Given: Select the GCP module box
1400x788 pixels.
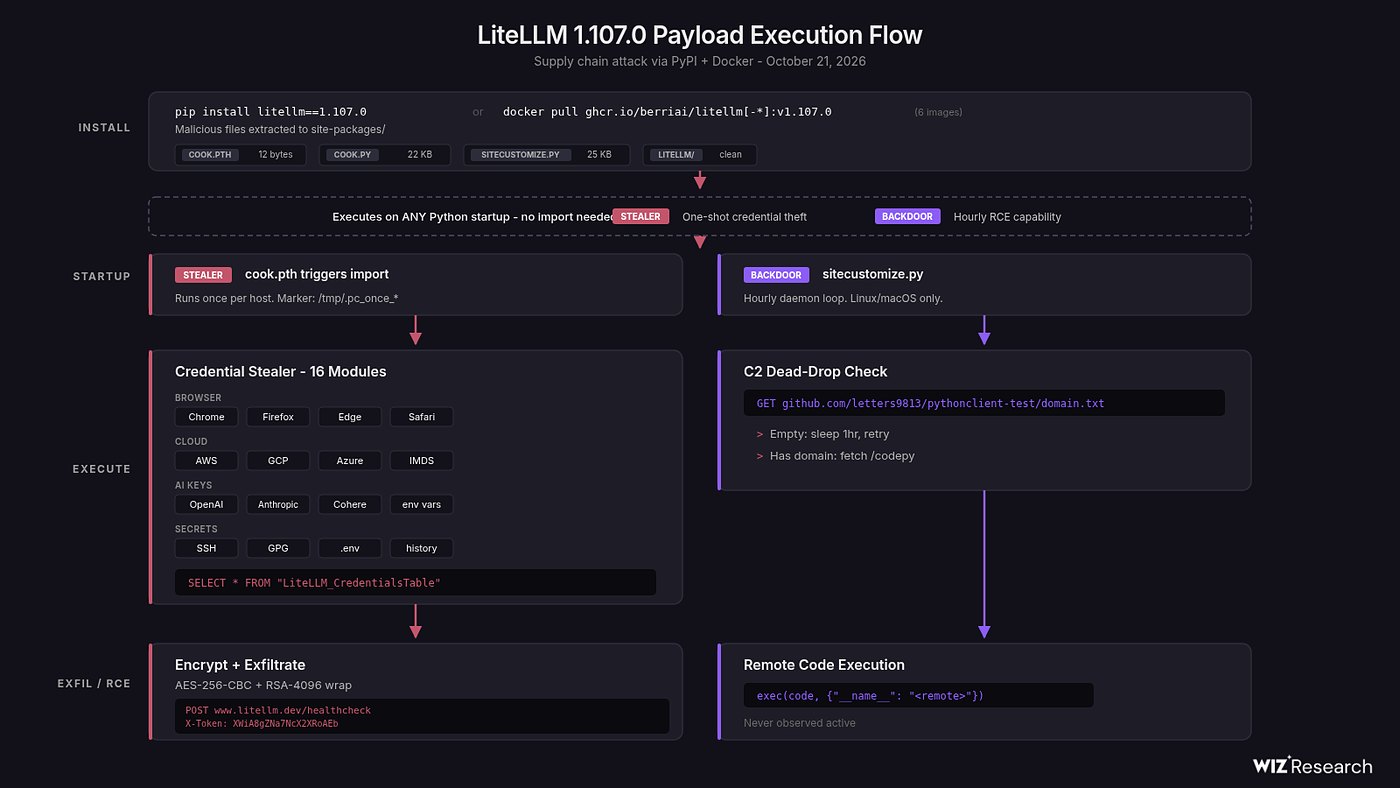Looking at the screenshot, I should click(x=278, y=461).
